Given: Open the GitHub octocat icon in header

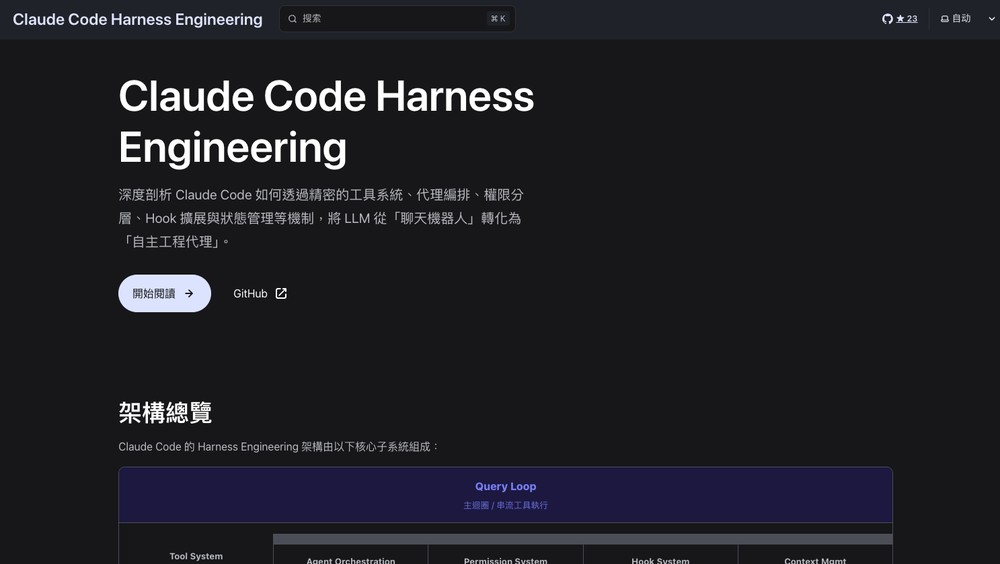Looking at the screenshot, I should [887, 19].
